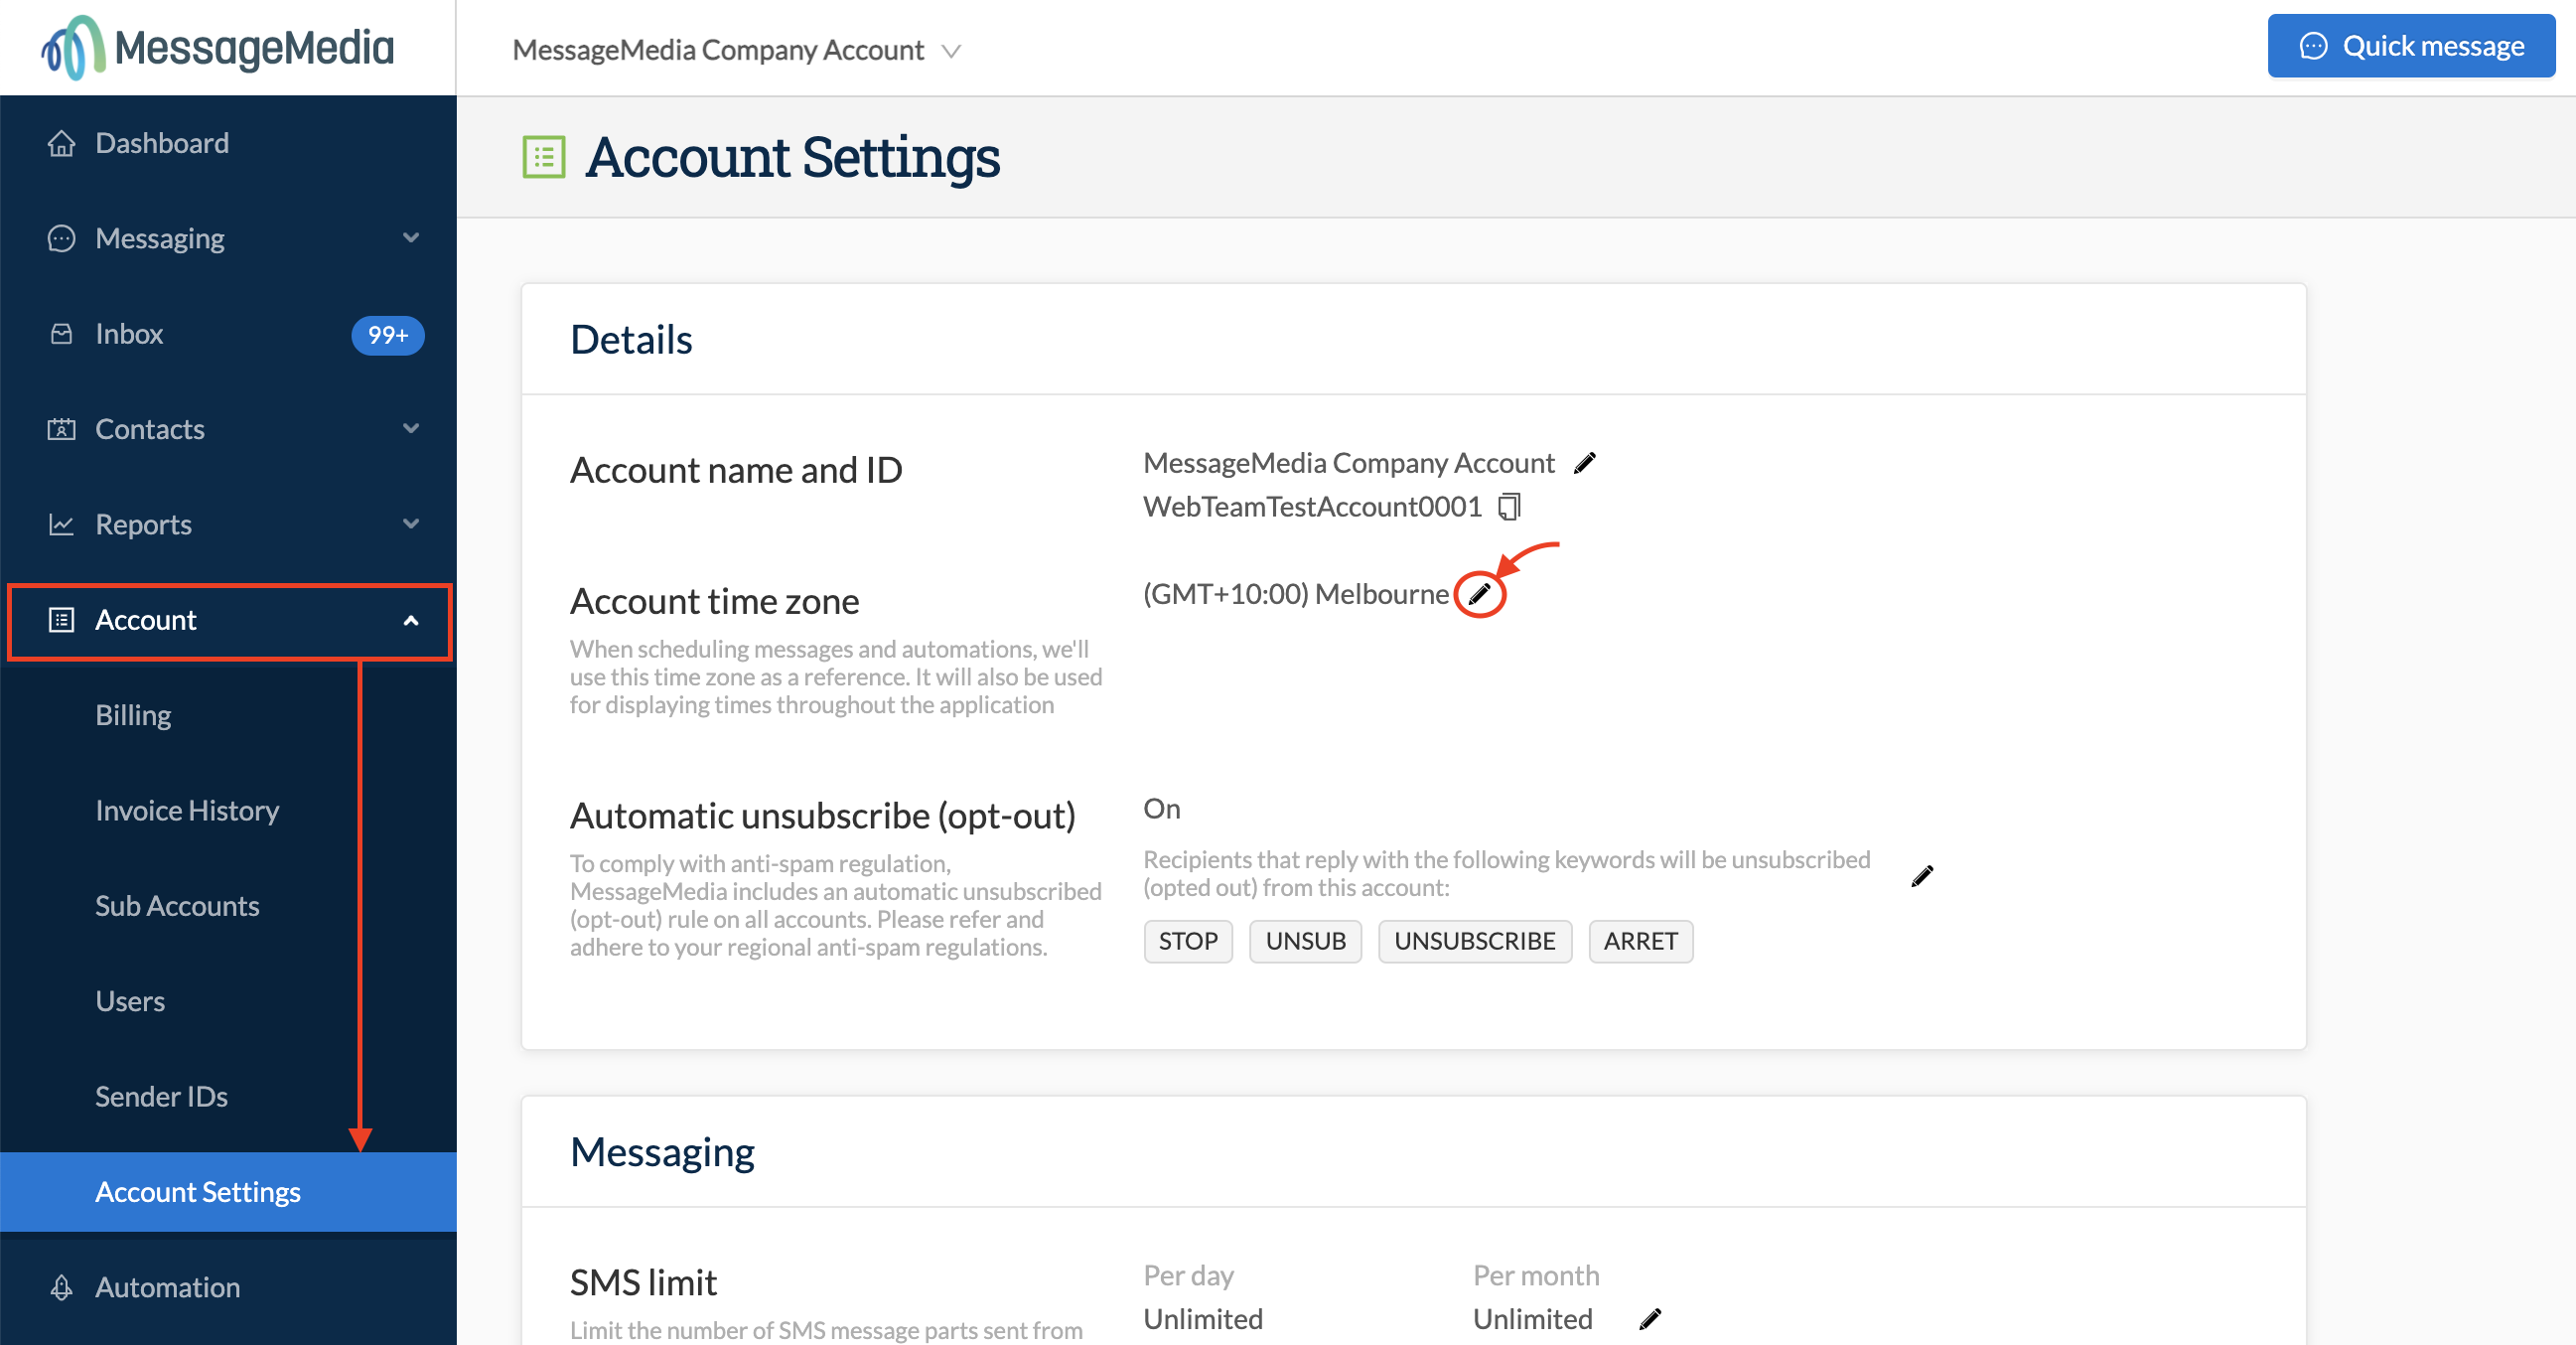
Task: Click the Account Settings page header icon
Action: pos(544,157)
